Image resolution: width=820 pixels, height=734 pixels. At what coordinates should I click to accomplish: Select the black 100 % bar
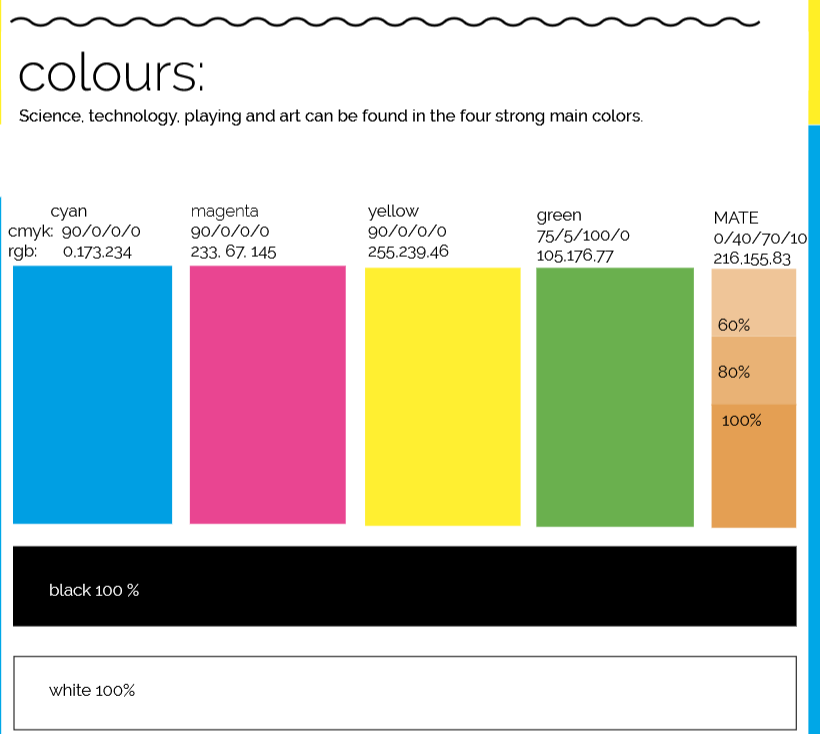[404, 586]
